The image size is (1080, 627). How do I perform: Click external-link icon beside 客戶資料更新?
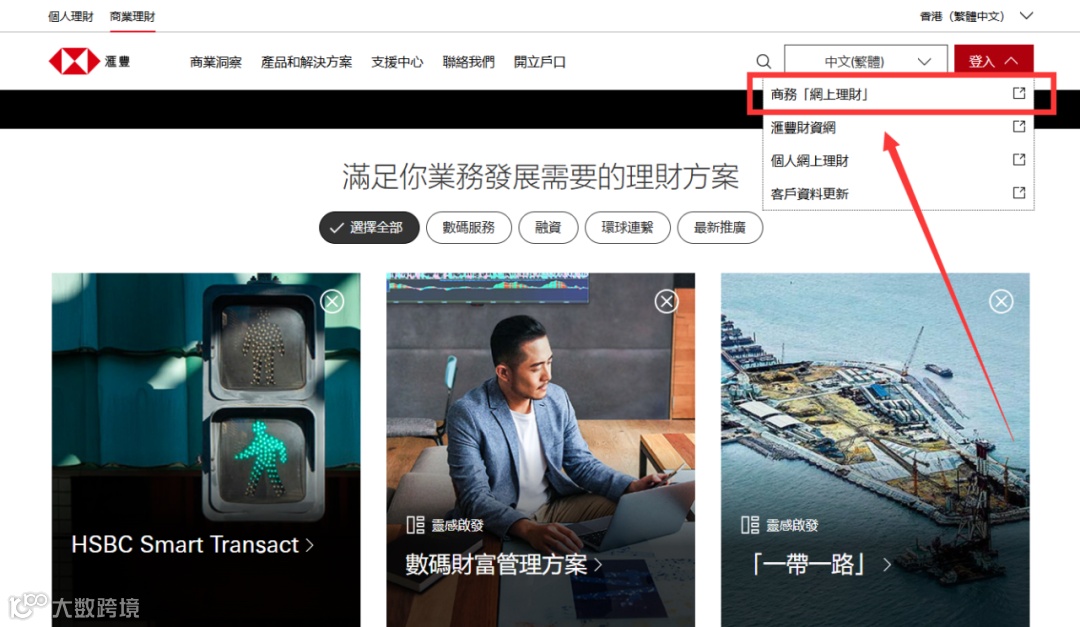click(x=1019, y=192)
